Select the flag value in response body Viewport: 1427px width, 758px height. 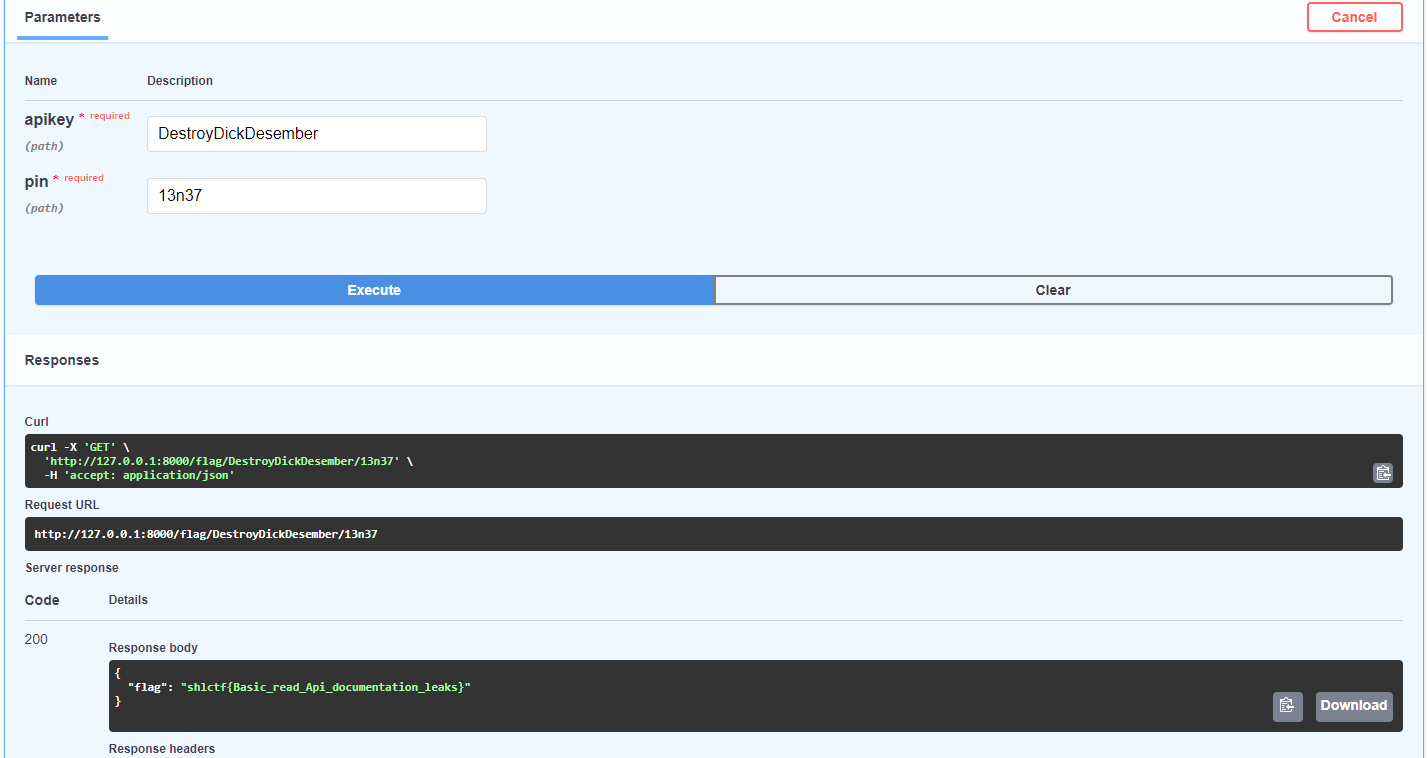pos(325,687)
